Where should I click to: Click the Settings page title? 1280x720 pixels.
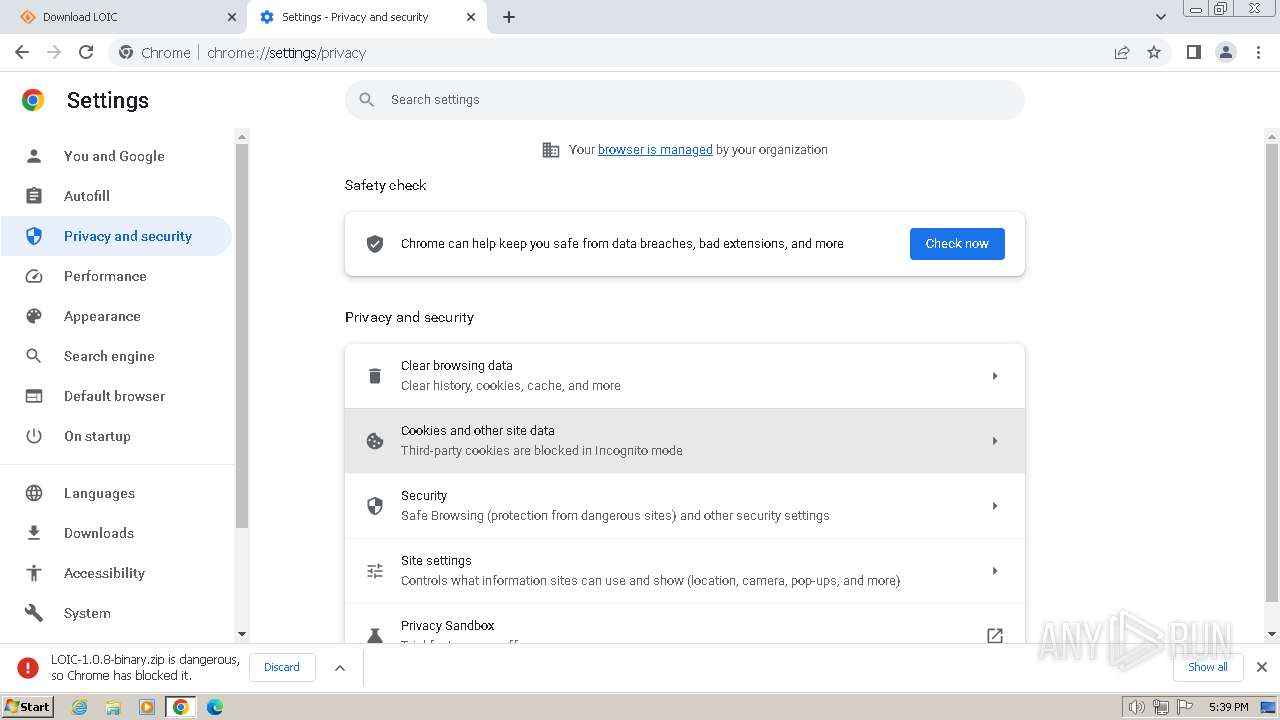pos(108,100)
